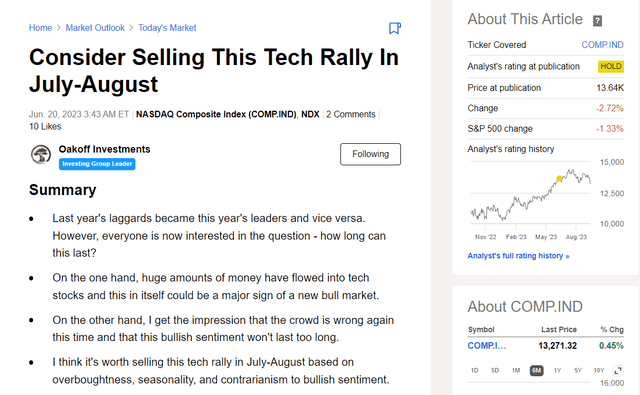Select the 5Y chart range
Viewport: 640px width, 395px height.
tap(578, 371)
